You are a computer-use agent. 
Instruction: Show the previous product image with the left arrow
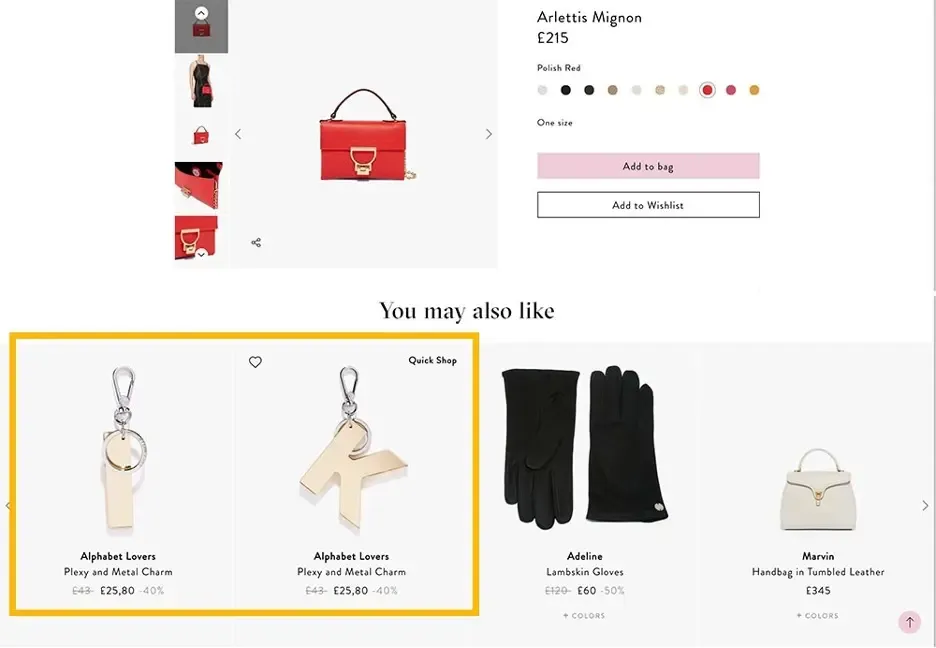238,134
